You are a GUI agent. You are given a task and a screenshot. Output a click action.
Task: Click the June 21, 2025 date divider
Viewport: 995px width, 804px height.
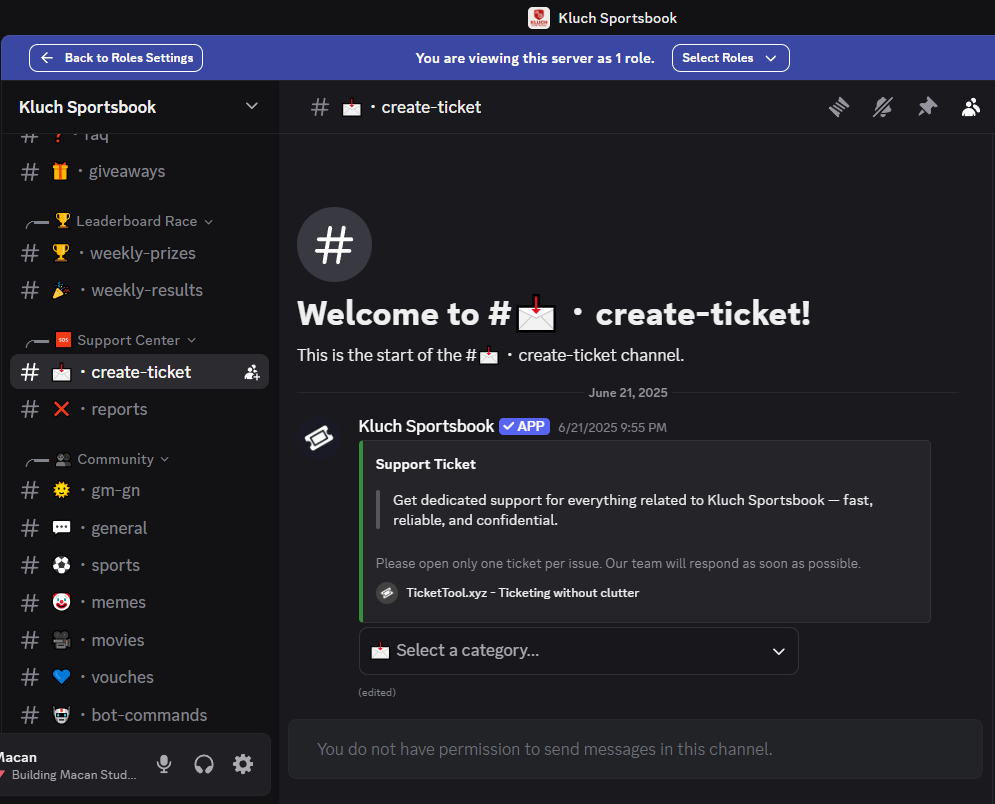[x=628, y=393]
